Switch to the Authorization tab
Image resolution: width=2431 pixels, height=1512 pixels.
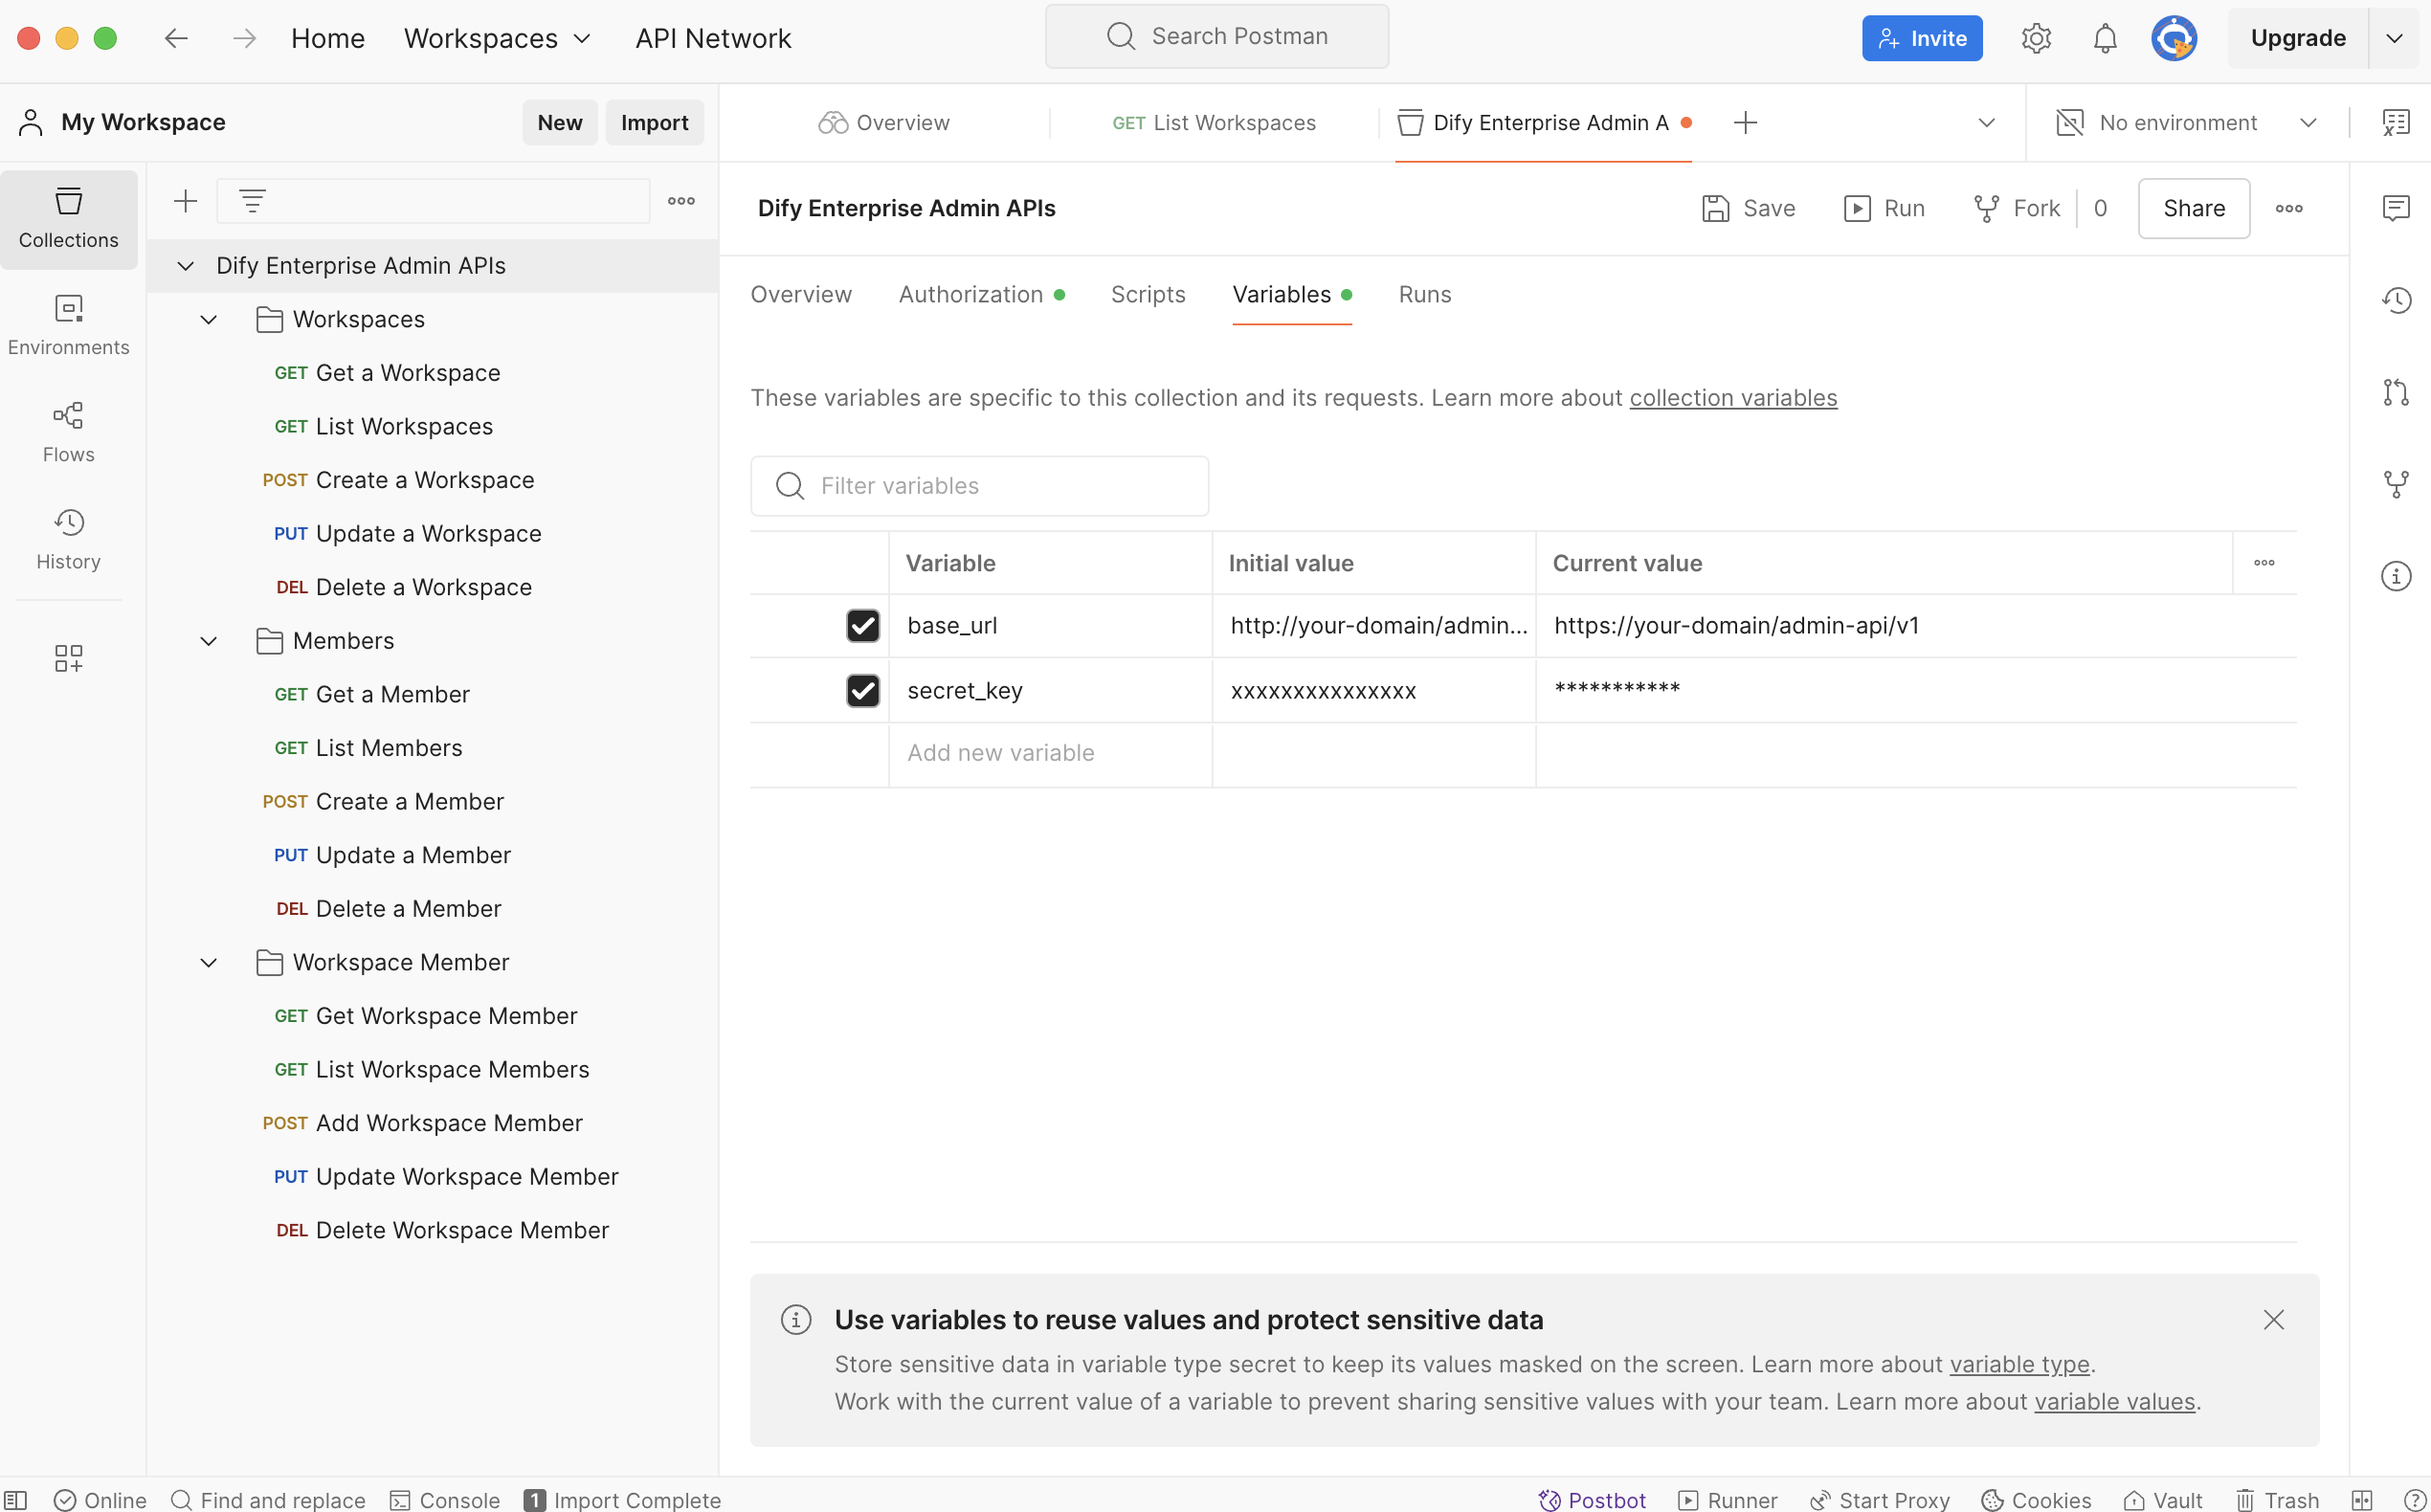pos(981,294)
